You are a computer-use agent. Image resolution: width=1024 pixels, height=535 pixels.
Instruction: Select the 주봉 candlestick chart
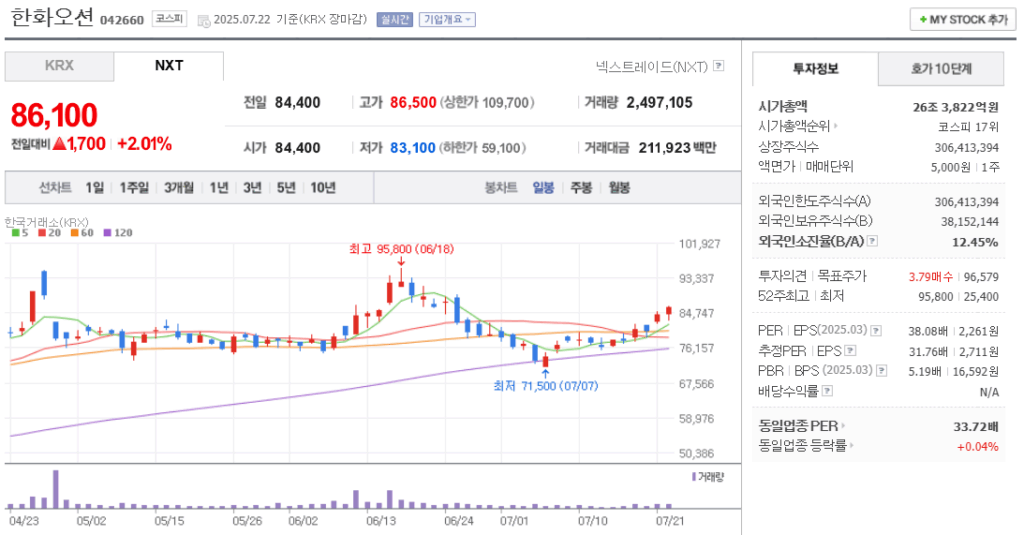581,188
